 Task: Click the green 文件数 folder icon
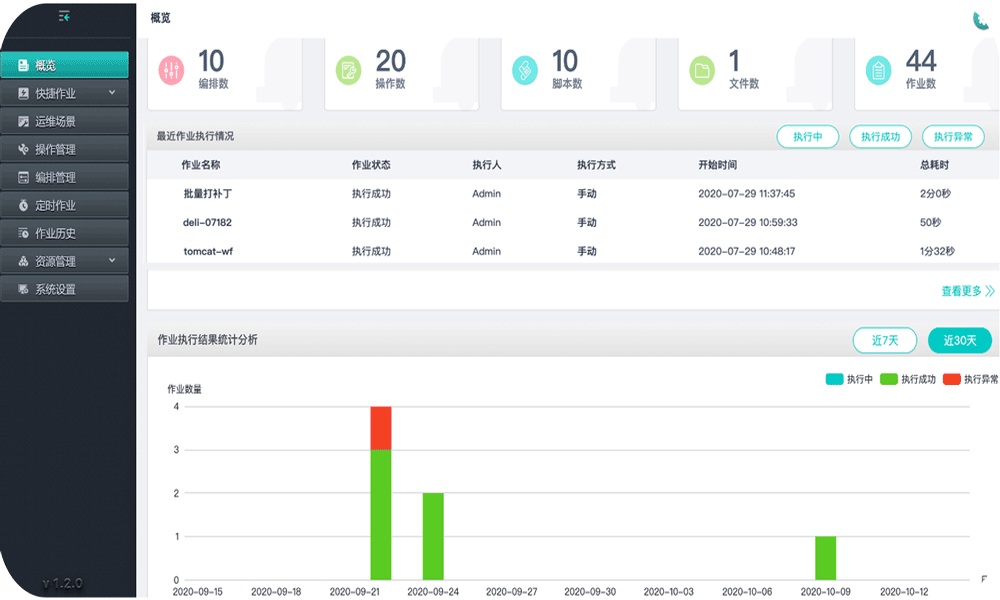point(702,70)
